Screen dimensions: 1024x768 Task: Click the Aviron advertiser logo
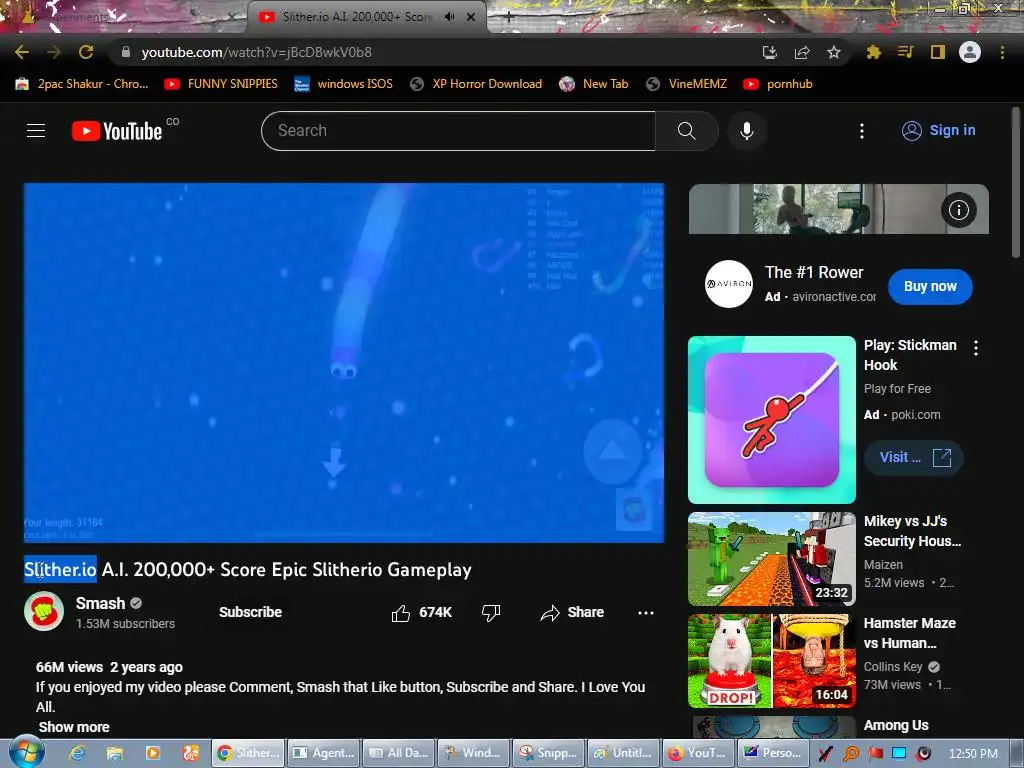point(729,284)
